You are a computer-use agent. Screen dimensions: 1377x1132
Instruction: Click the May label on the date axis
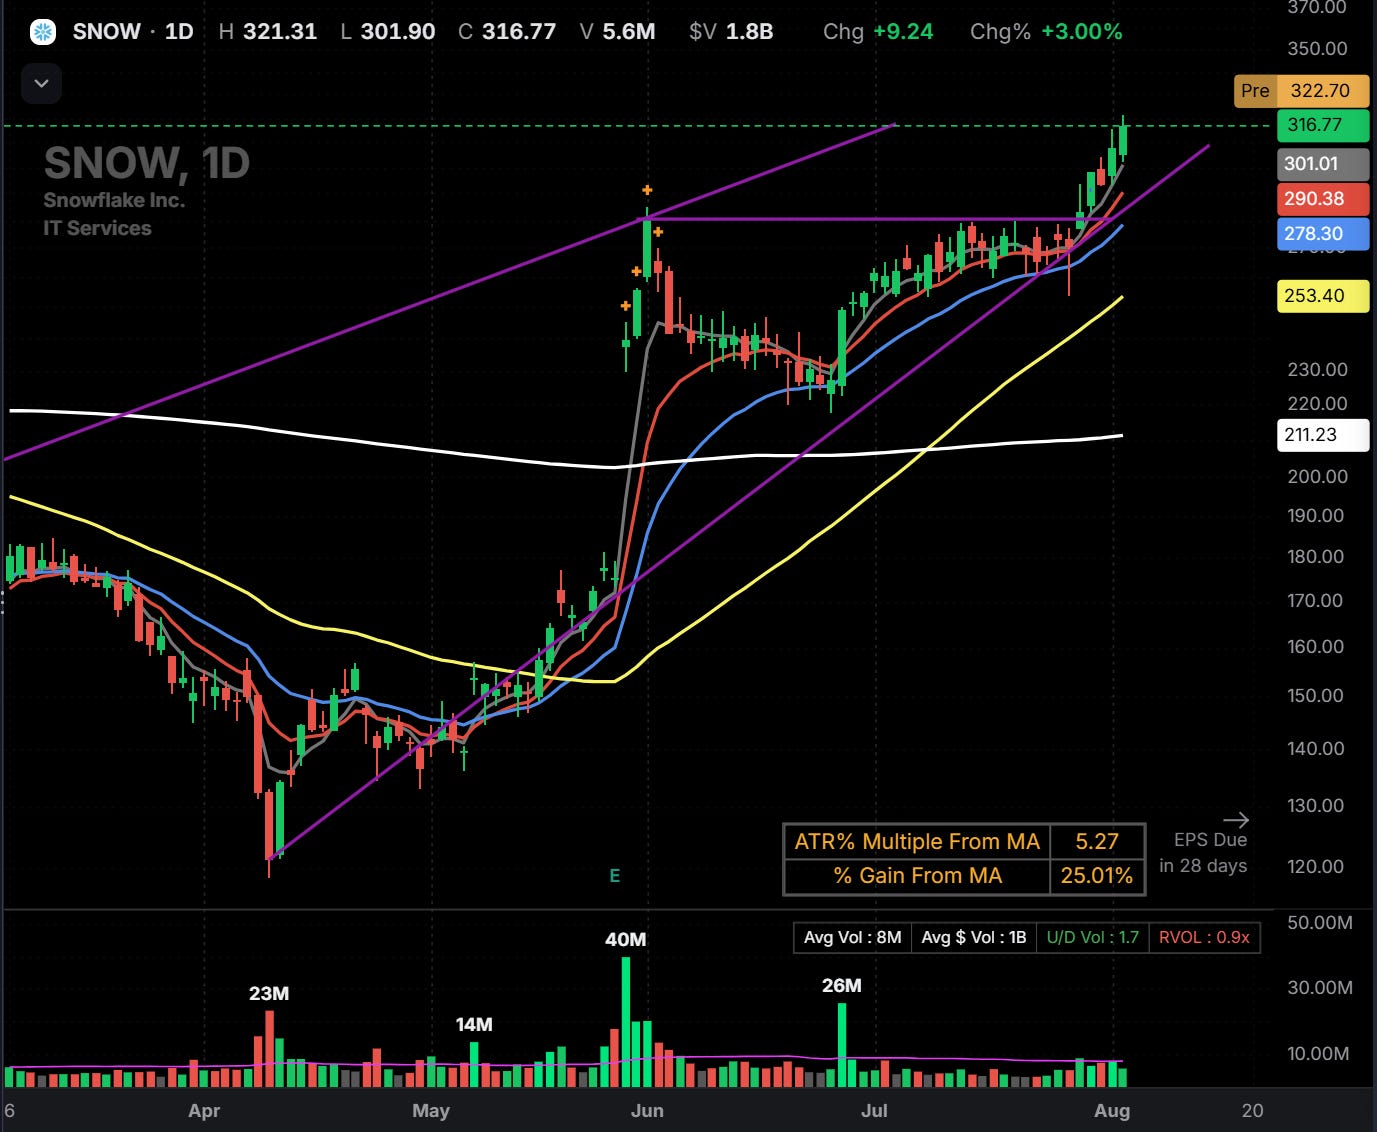[431, 1111]
